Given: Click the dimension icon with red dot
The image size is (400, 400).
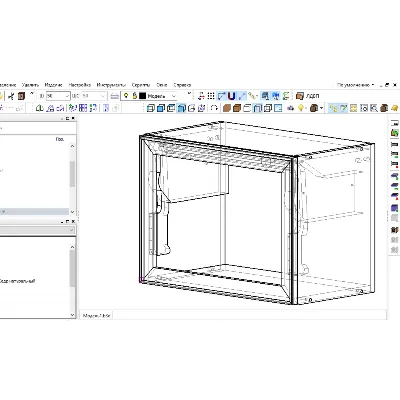Looking at the screenshot, I should coord(395,164).
